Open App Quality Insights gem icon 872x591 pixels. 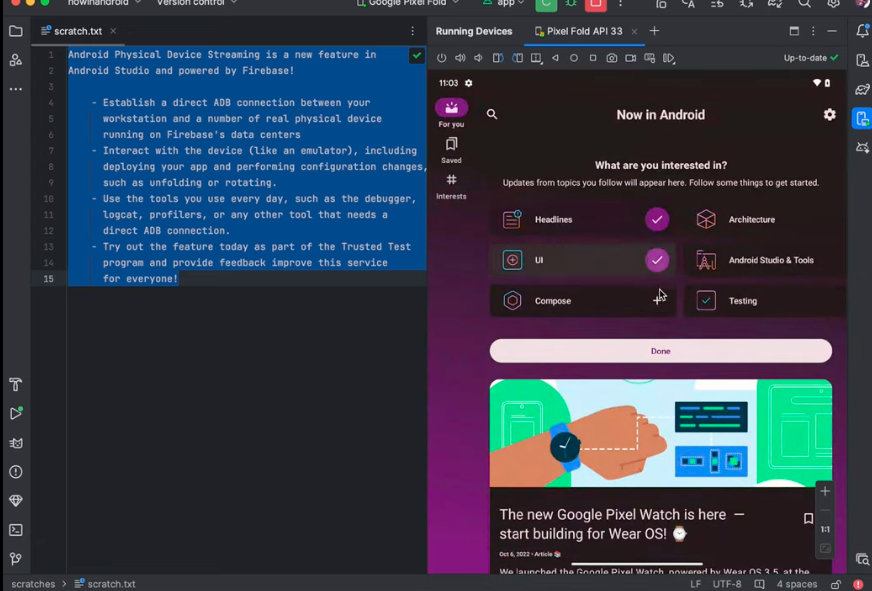coord(16,500)
